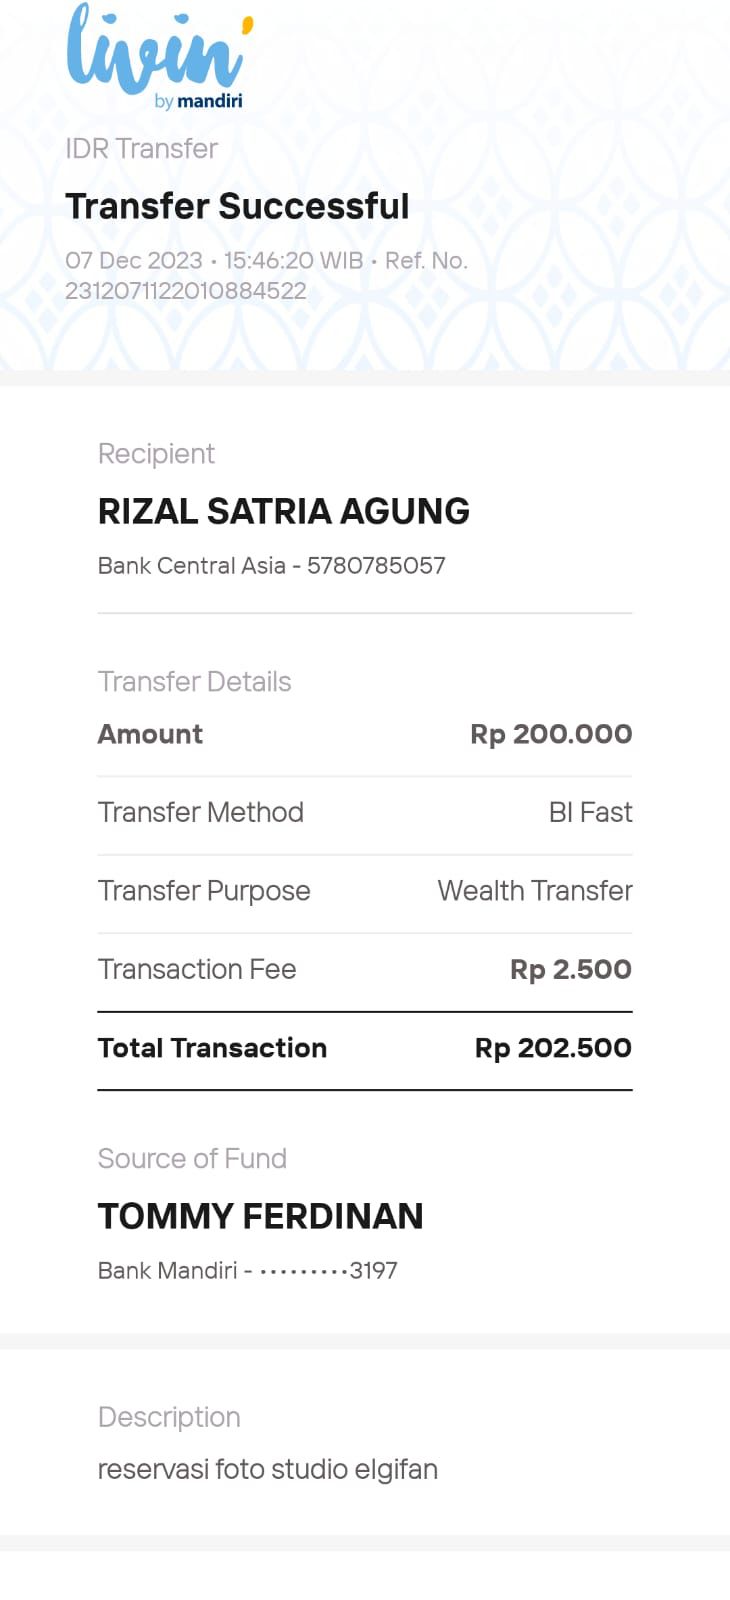Click the Source of Fund header
Viewport: 730px width, 1600px height.
click(192, 1158)
